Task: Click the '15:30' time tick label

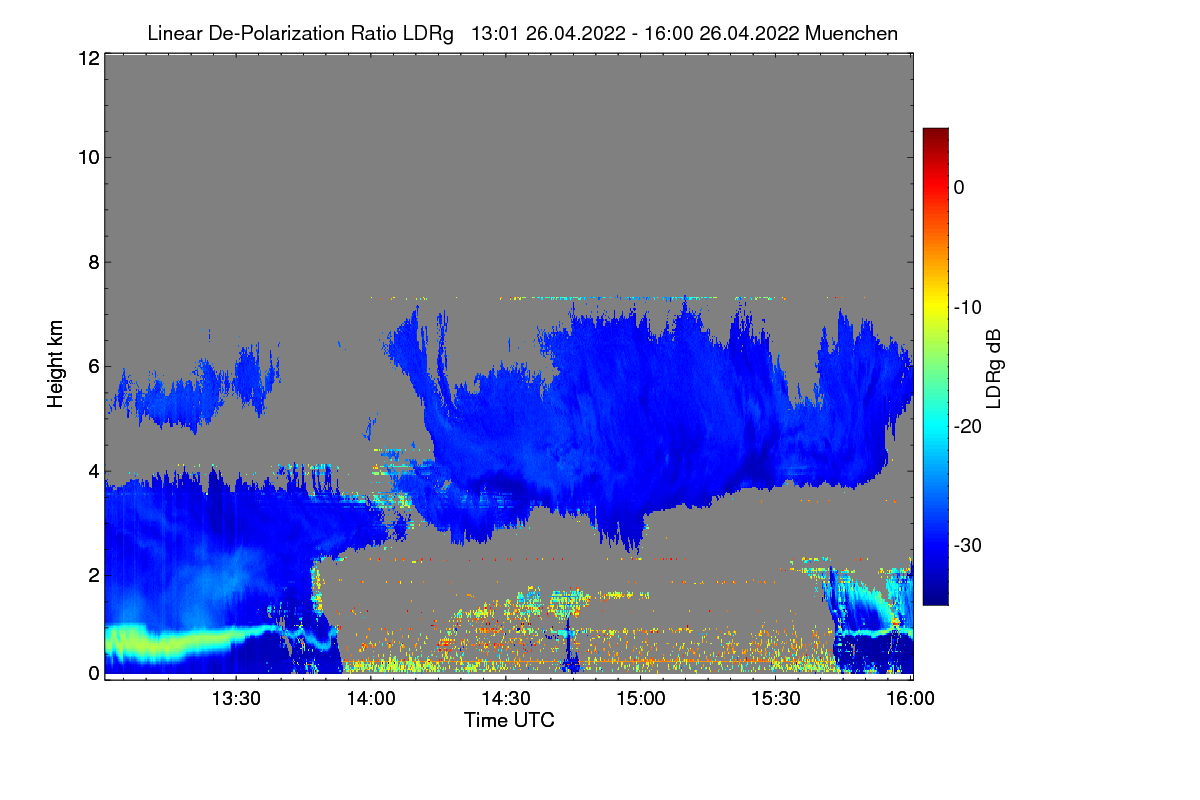Action: [x=777, y=697]
